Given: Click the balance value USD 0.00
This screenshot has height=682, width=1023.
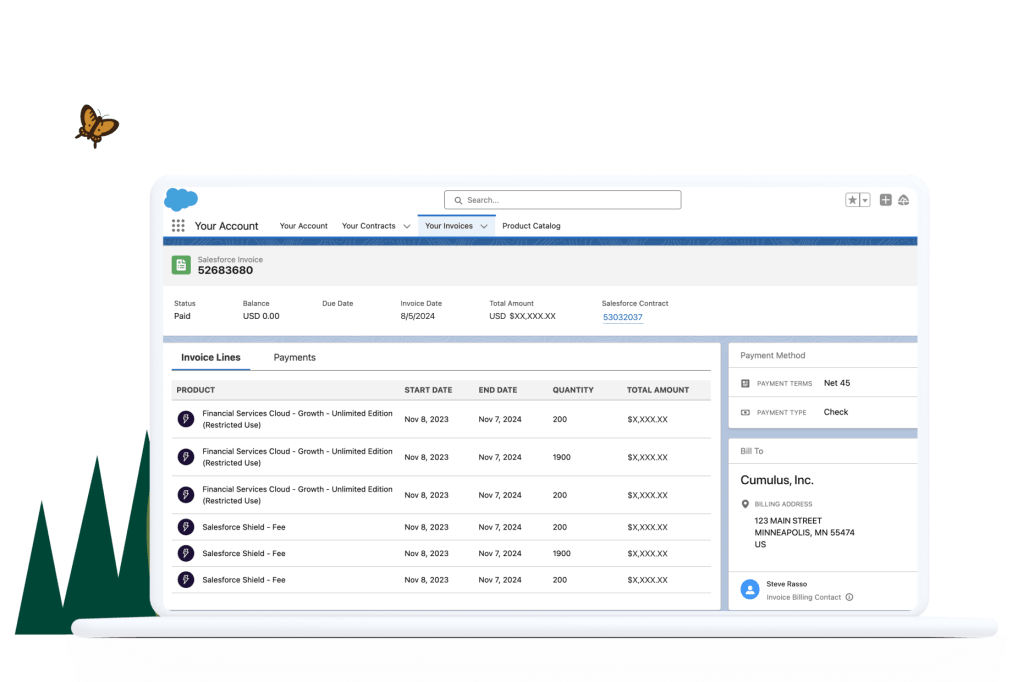Looking at the screenshot, I should tap(261, 316).
